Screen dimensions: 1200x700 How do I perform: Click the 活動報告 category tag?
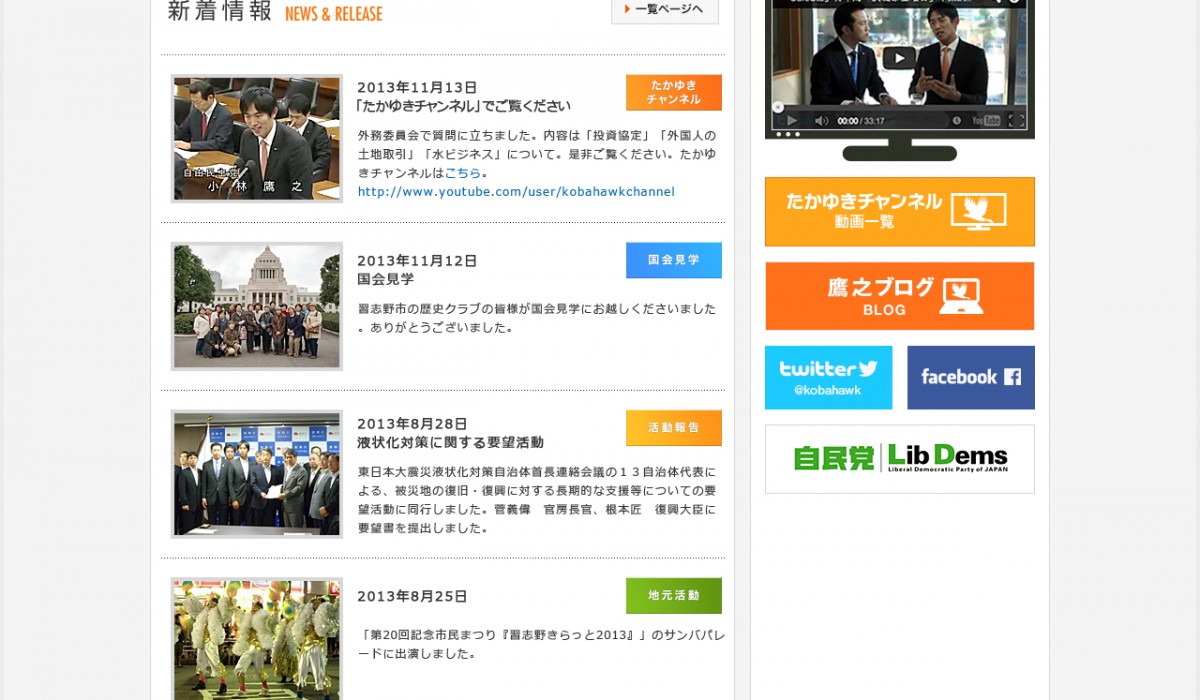(674, 428)
